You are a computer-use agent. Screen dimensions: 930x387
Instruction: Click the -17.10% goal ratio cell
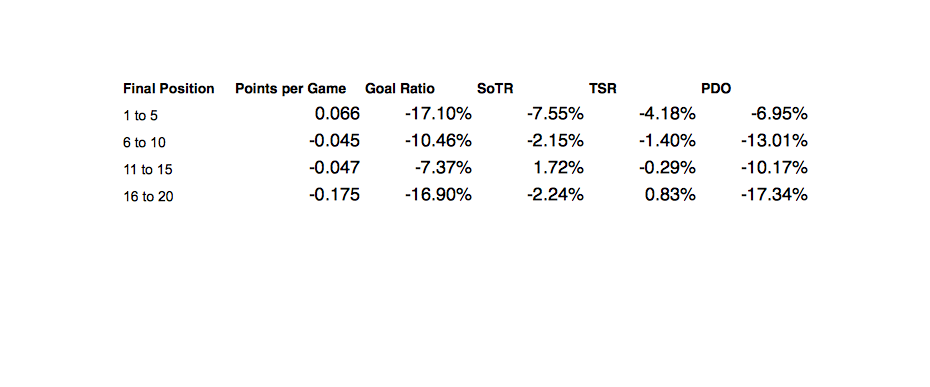[438, 113]
